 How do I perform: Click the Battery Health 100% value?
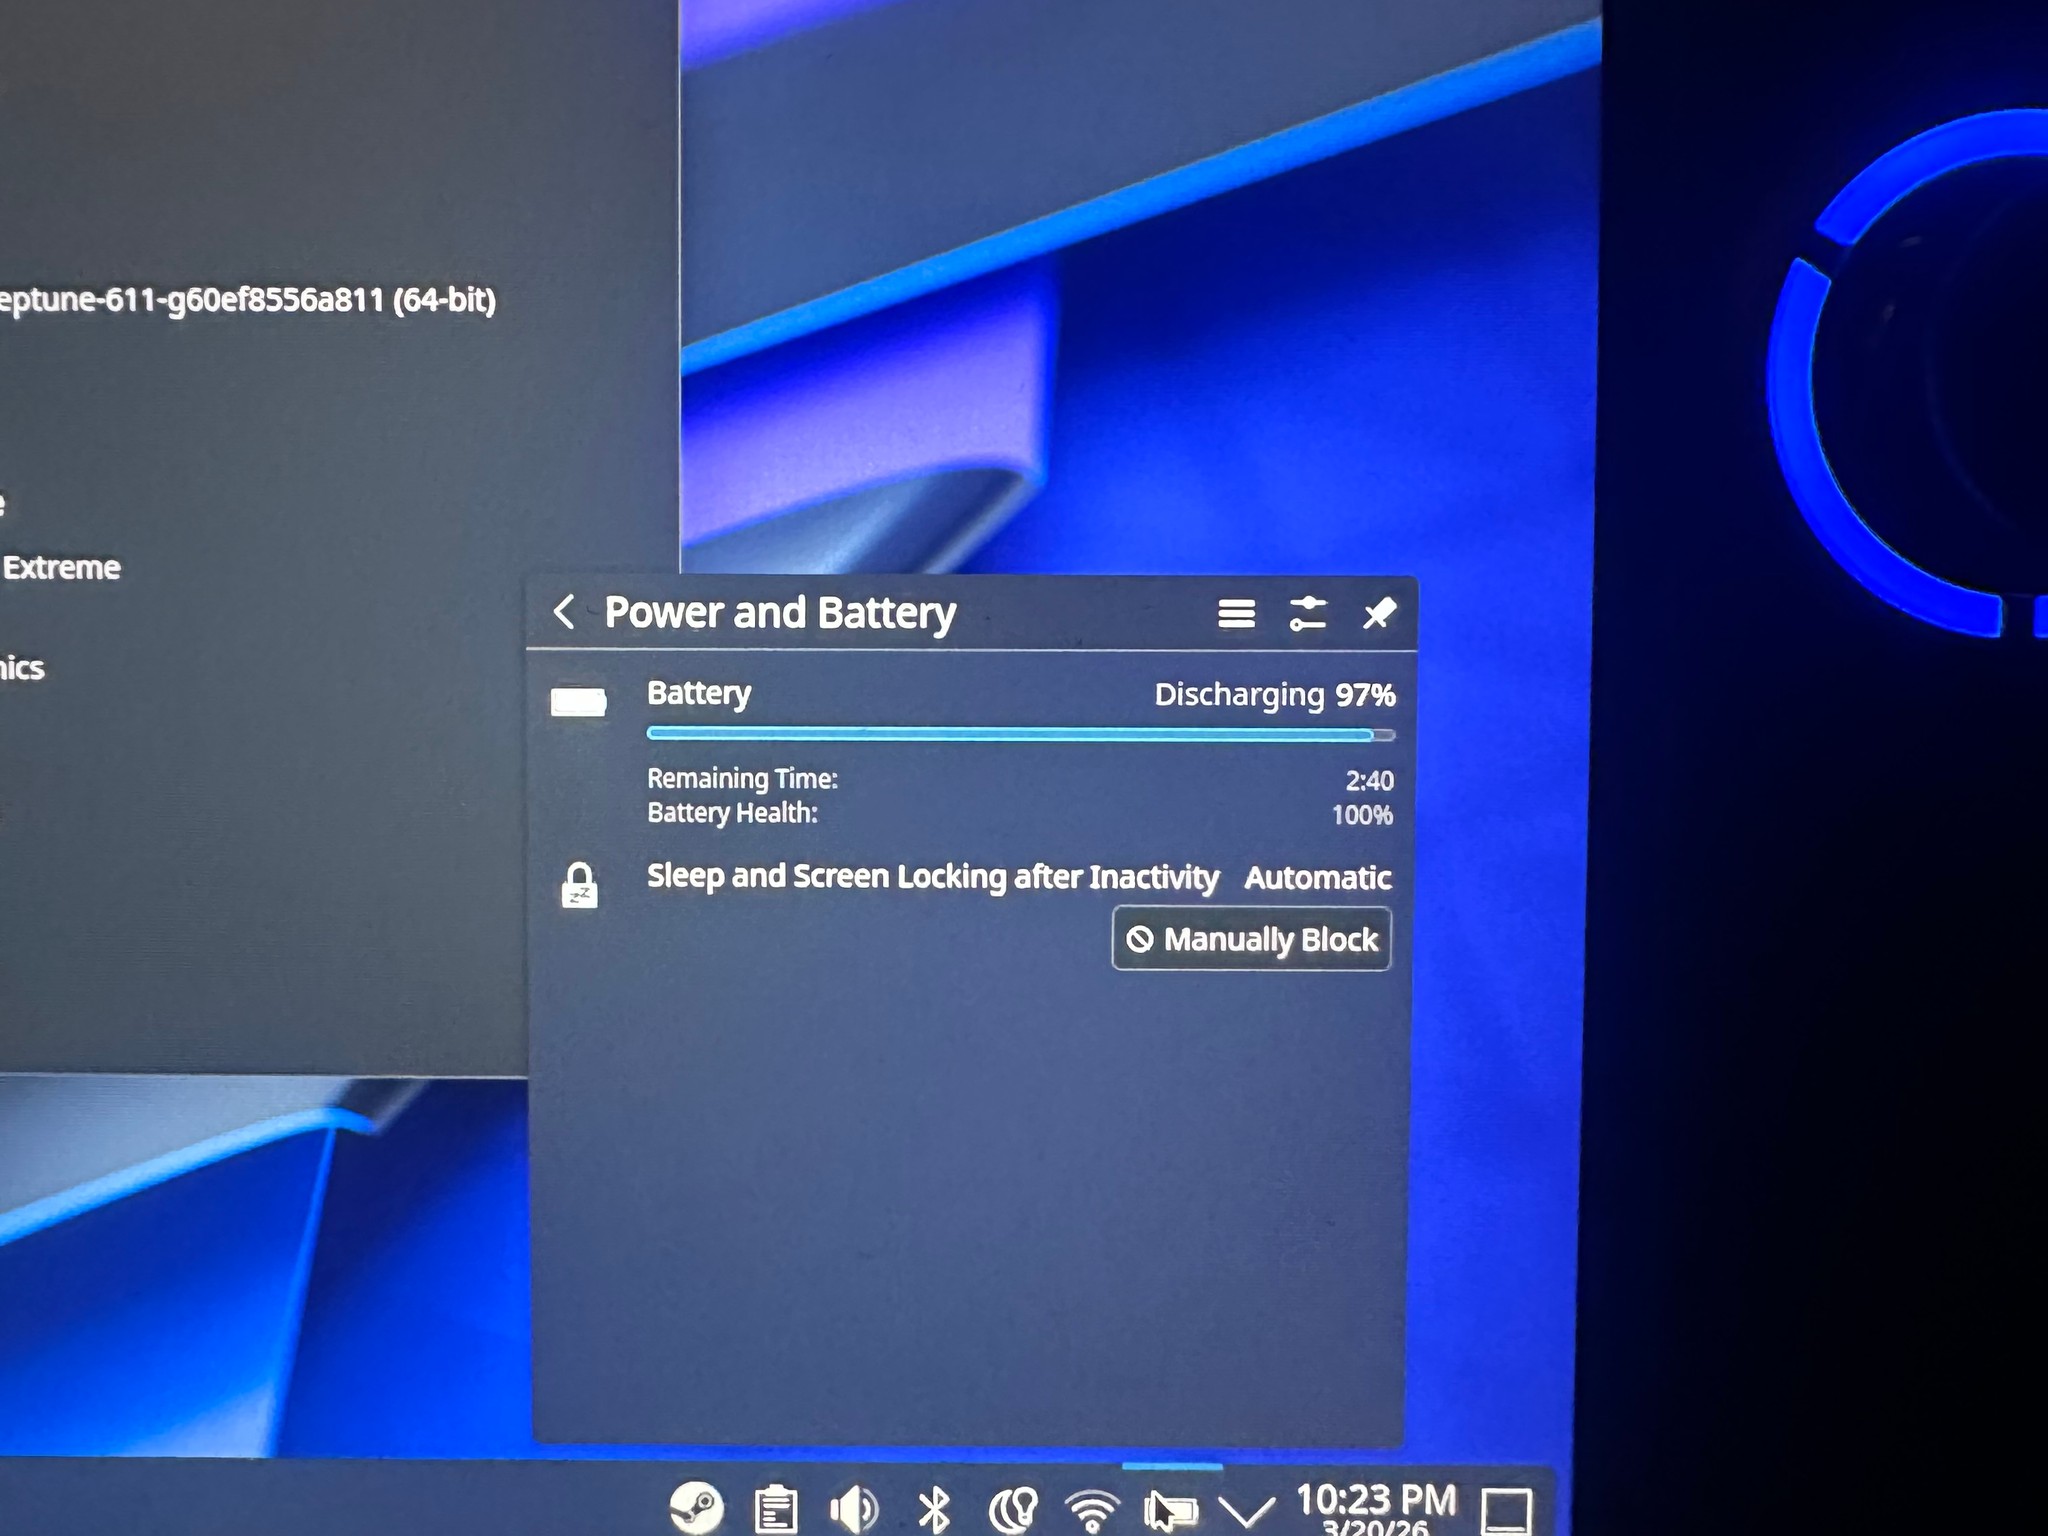(1362, 815)
